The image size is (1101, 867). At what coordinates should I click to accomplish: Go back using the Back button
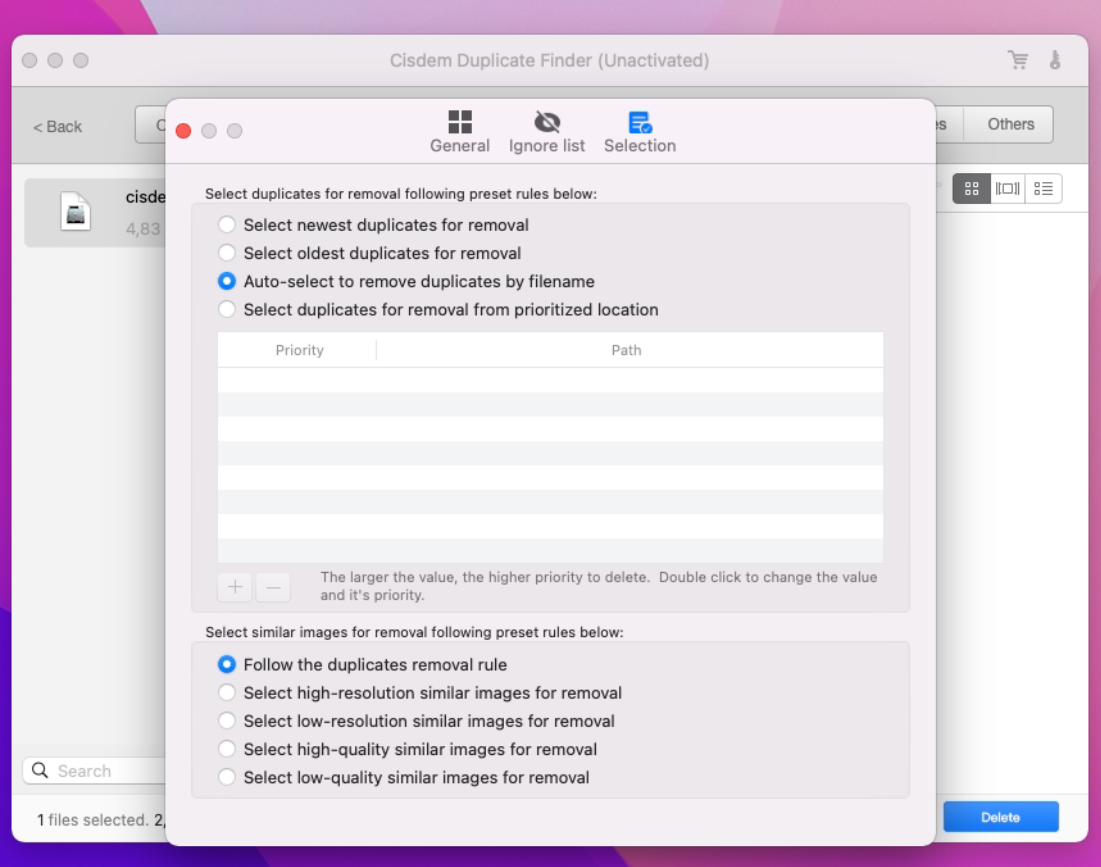[x=58, y=126]
